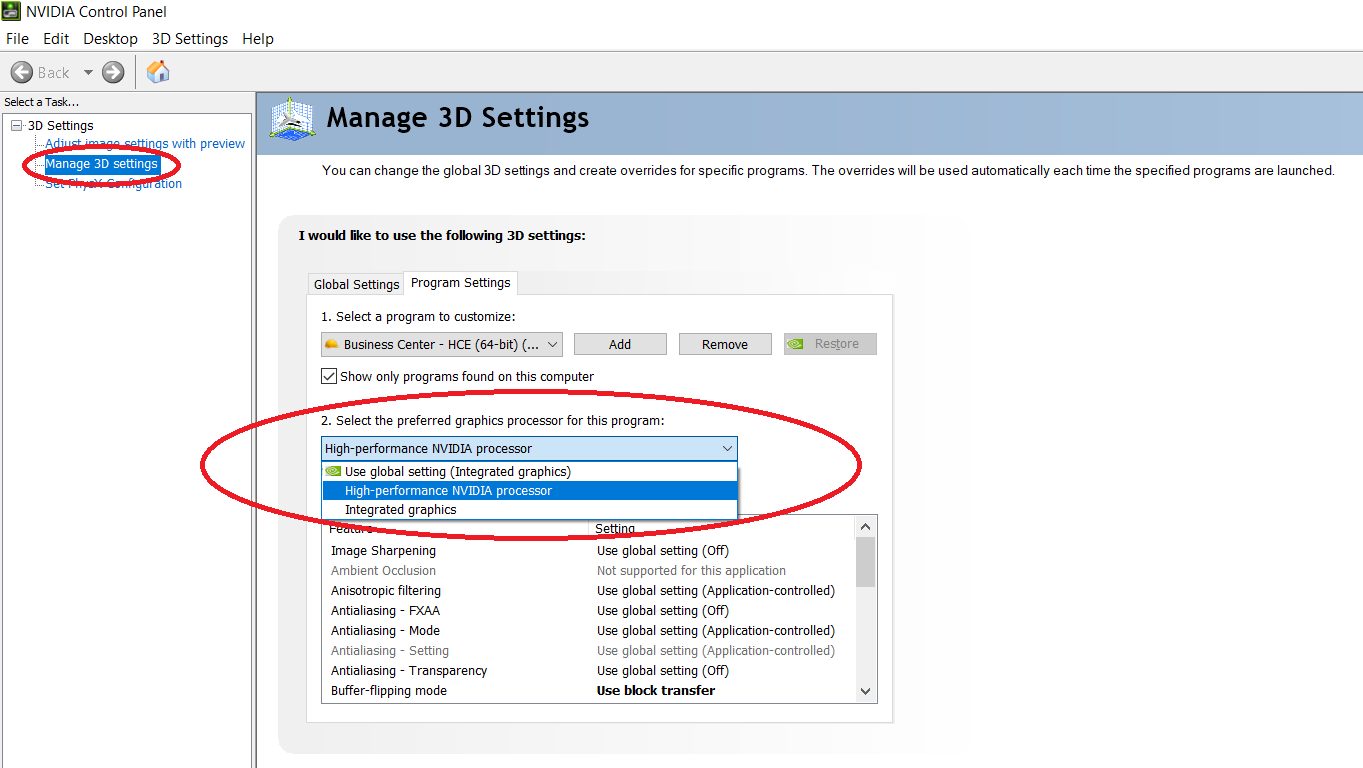This screenshot has height=768, width=1363.
Task: Open the Back history dropdown arrow
Action: (88, 72)
